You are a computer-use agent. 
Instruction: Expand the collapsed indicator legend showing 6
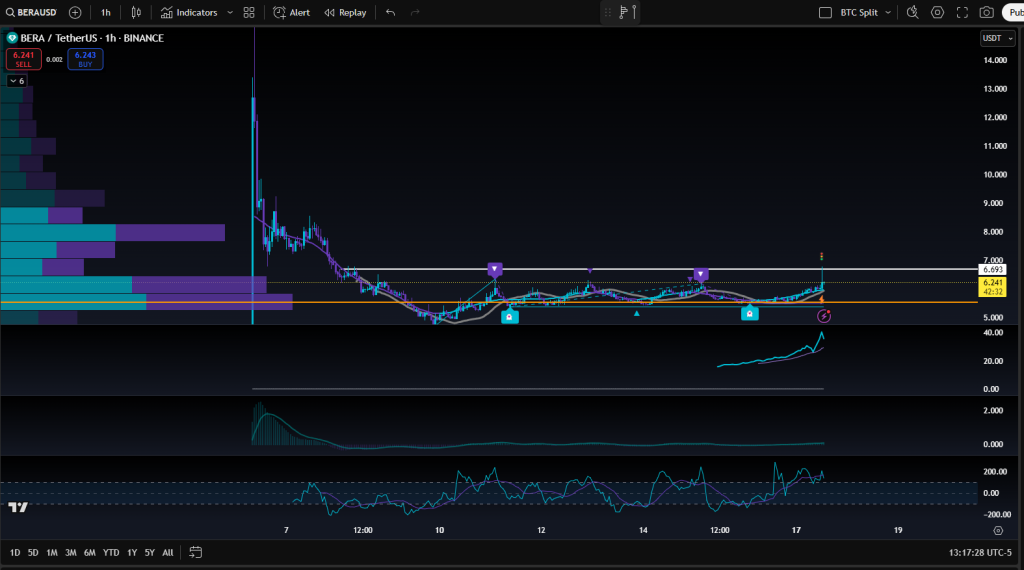coord(16,81)
